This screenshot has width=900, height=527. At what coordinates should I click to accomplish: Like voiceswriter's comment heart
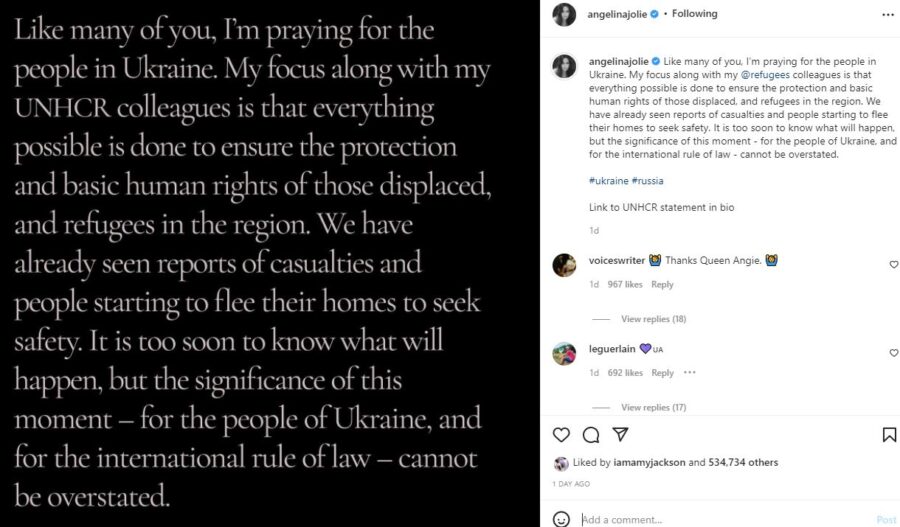point(894,264)
